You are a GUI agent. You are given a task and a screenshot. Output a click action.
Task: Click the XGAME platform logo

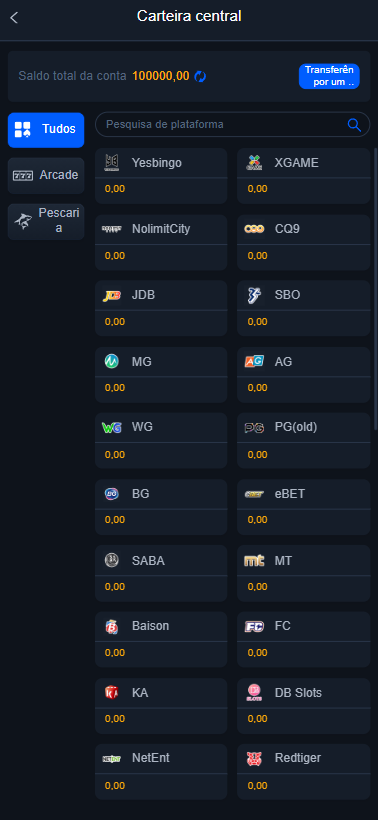[254, 163]
